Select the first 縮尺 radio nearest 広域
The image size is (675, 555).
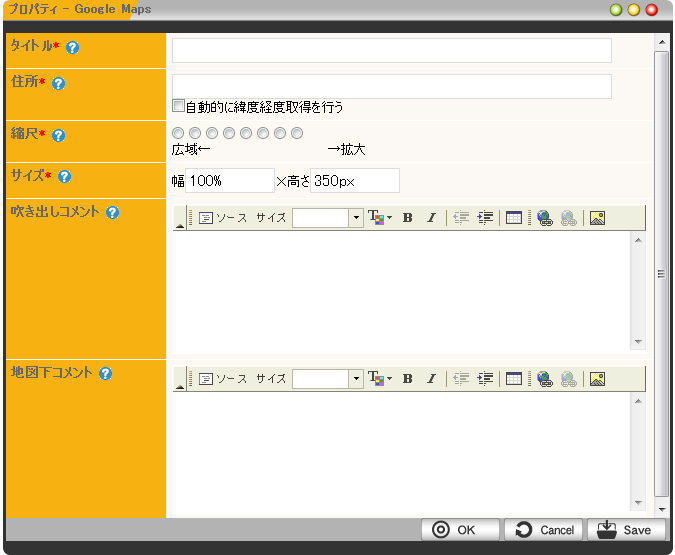tap(178, 133)
